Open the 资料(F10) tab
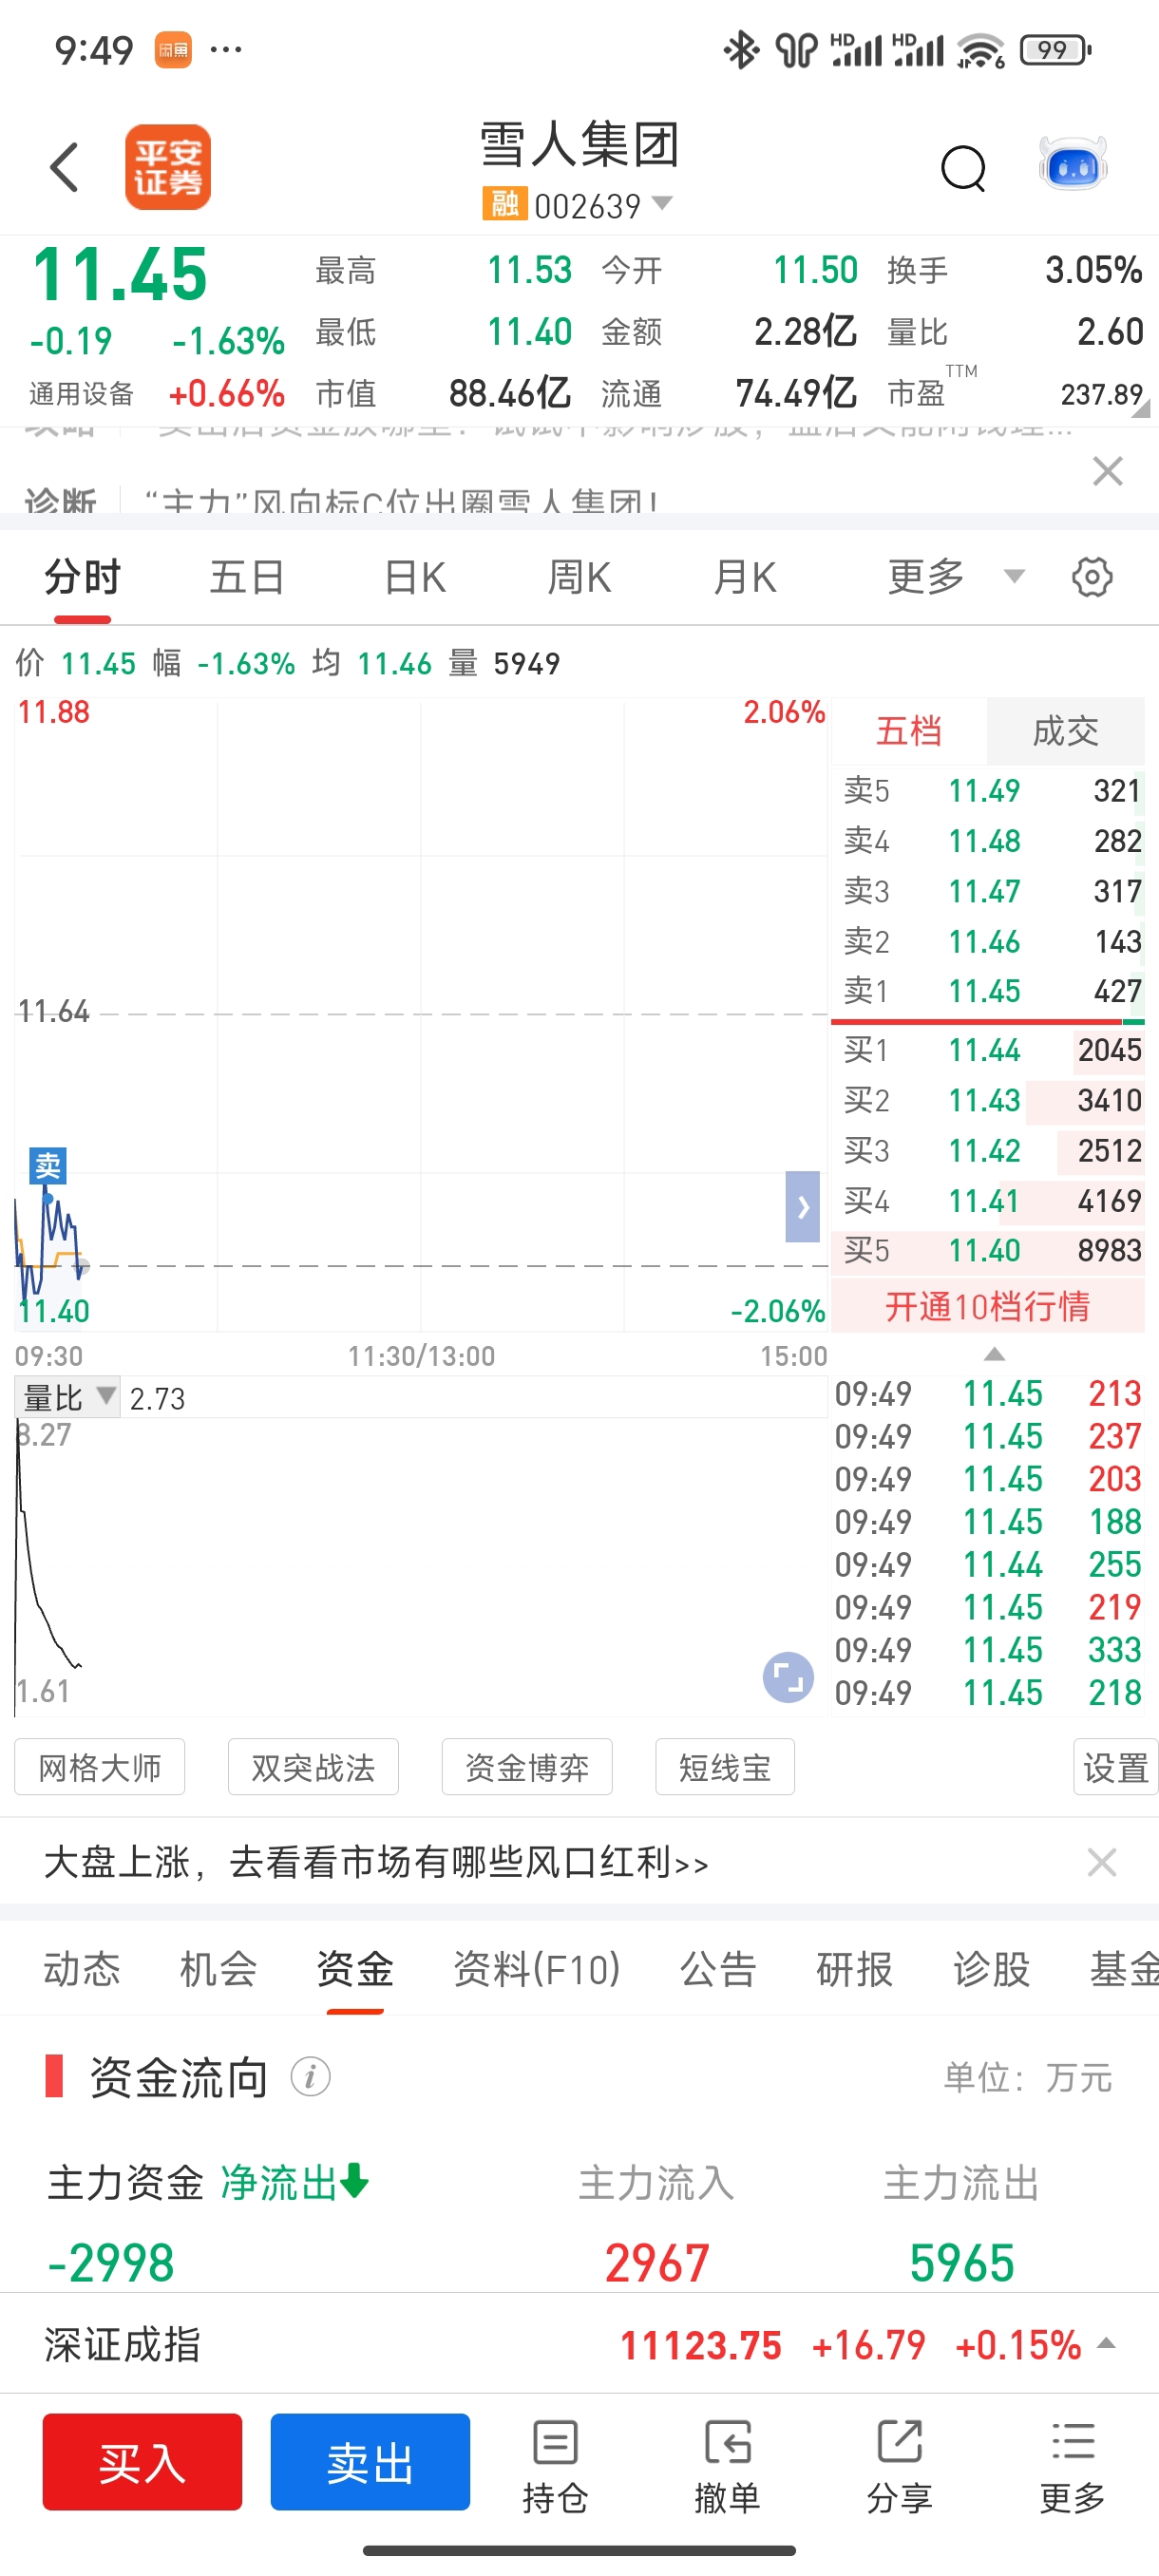1159x2576 pixels. tap(537, 1968)
